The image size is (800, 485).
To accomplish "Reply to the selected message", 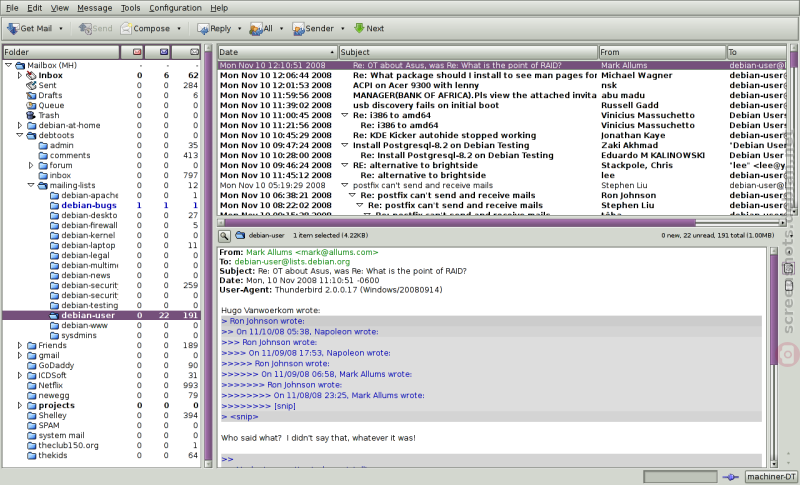I will coord(214,29).
